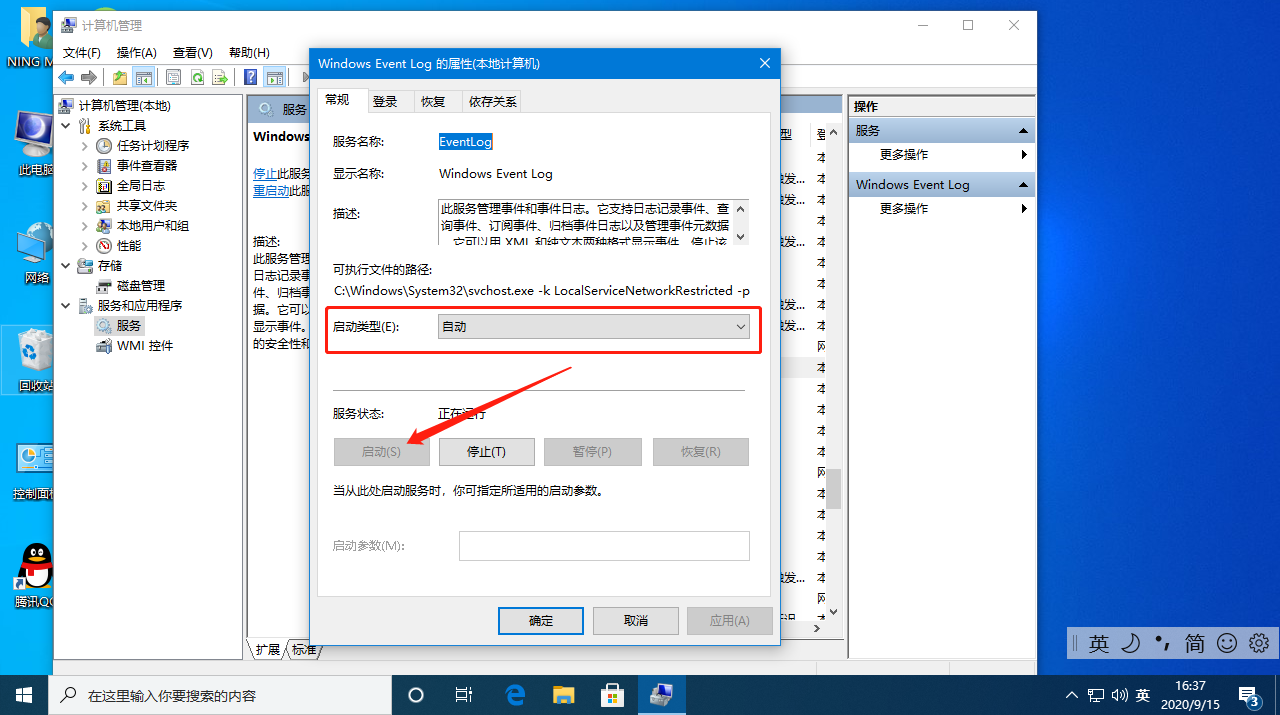The width and height of the screenshot is (1280, 715).
Task: Expand the 全局日志 node arrow
Action: 85,186
